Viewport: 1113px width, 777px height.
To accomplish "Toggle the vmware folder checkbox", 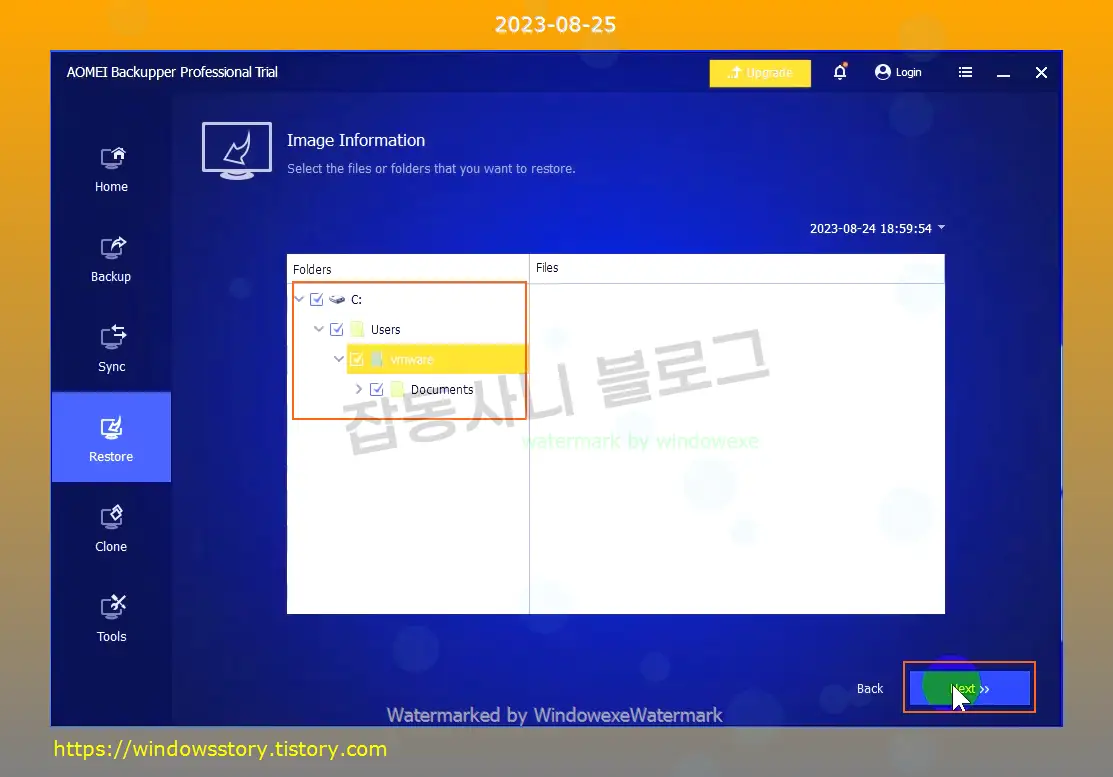I will 357,359.
